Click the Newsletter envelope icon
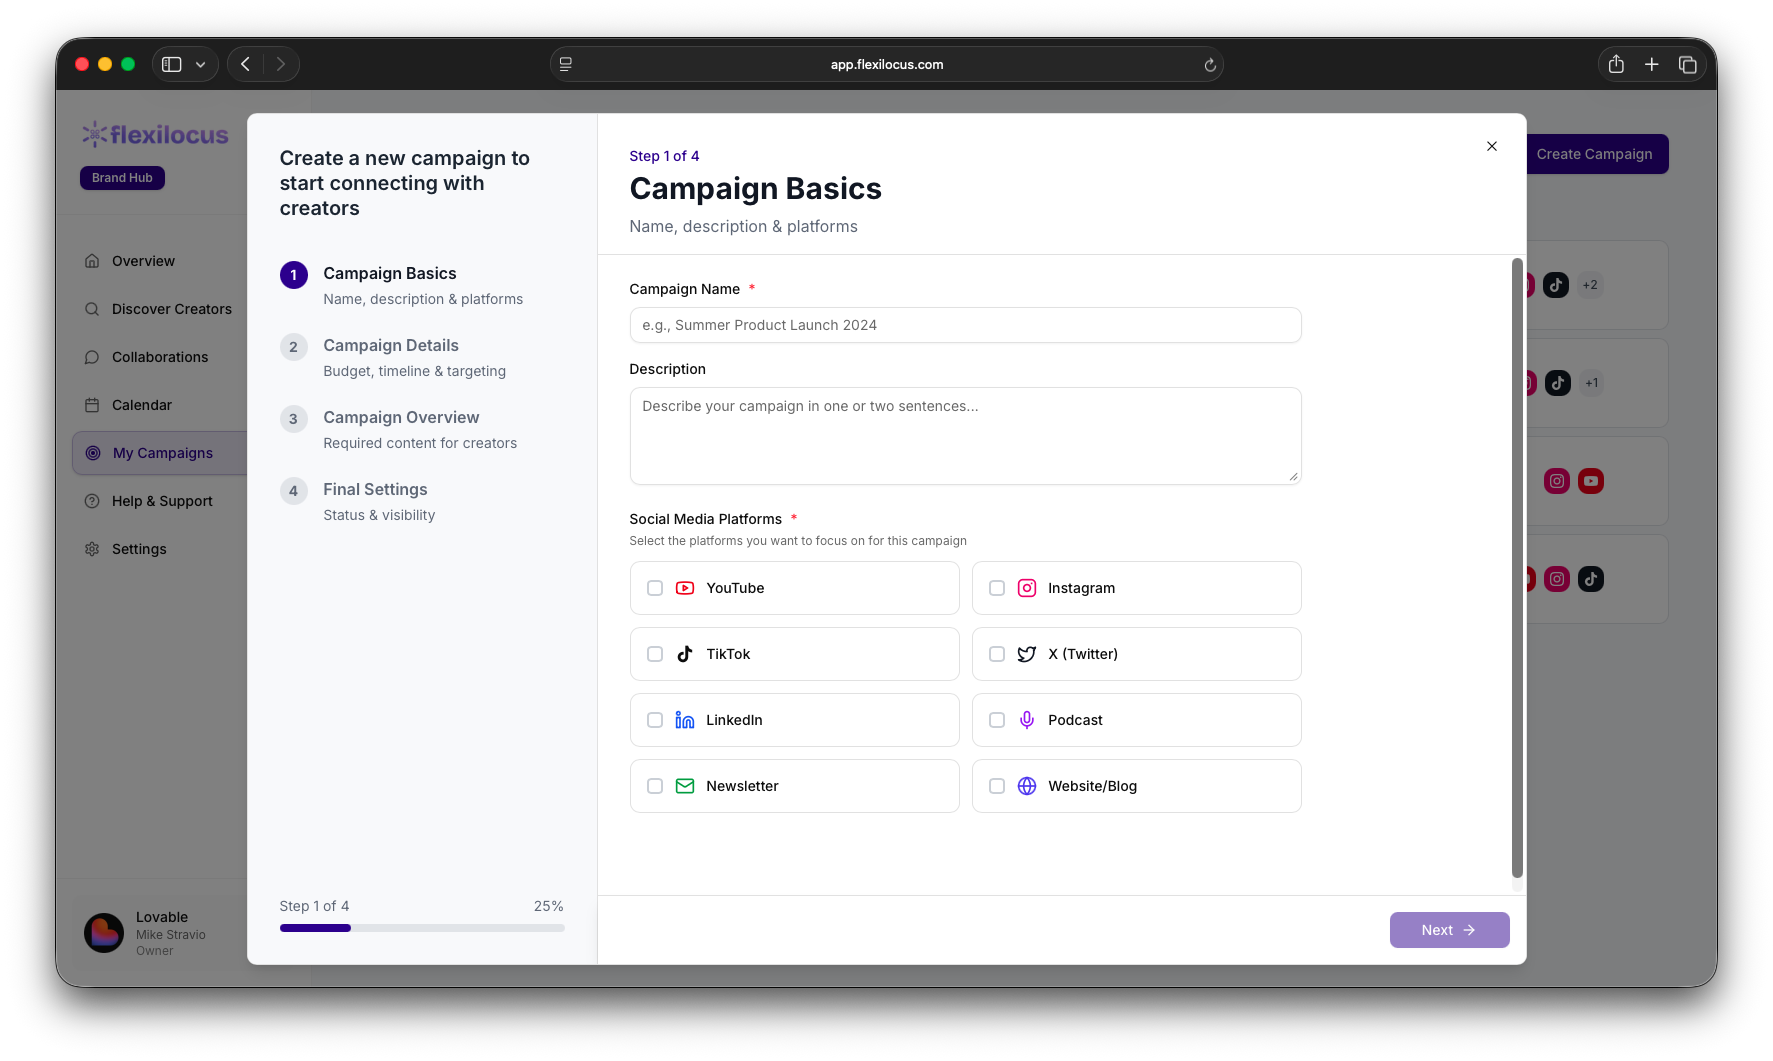 click(684, 786)
